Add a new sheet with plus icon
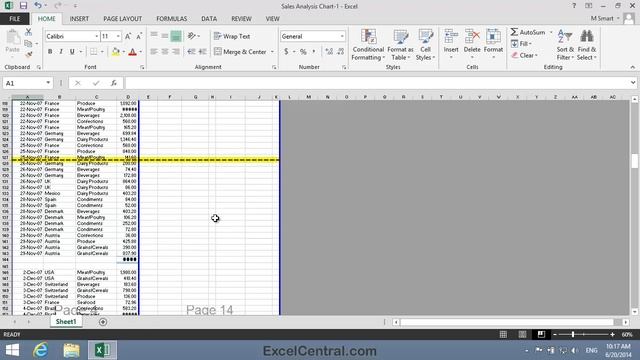Viewport: 640px width, 360px height. tap(103, 322)
